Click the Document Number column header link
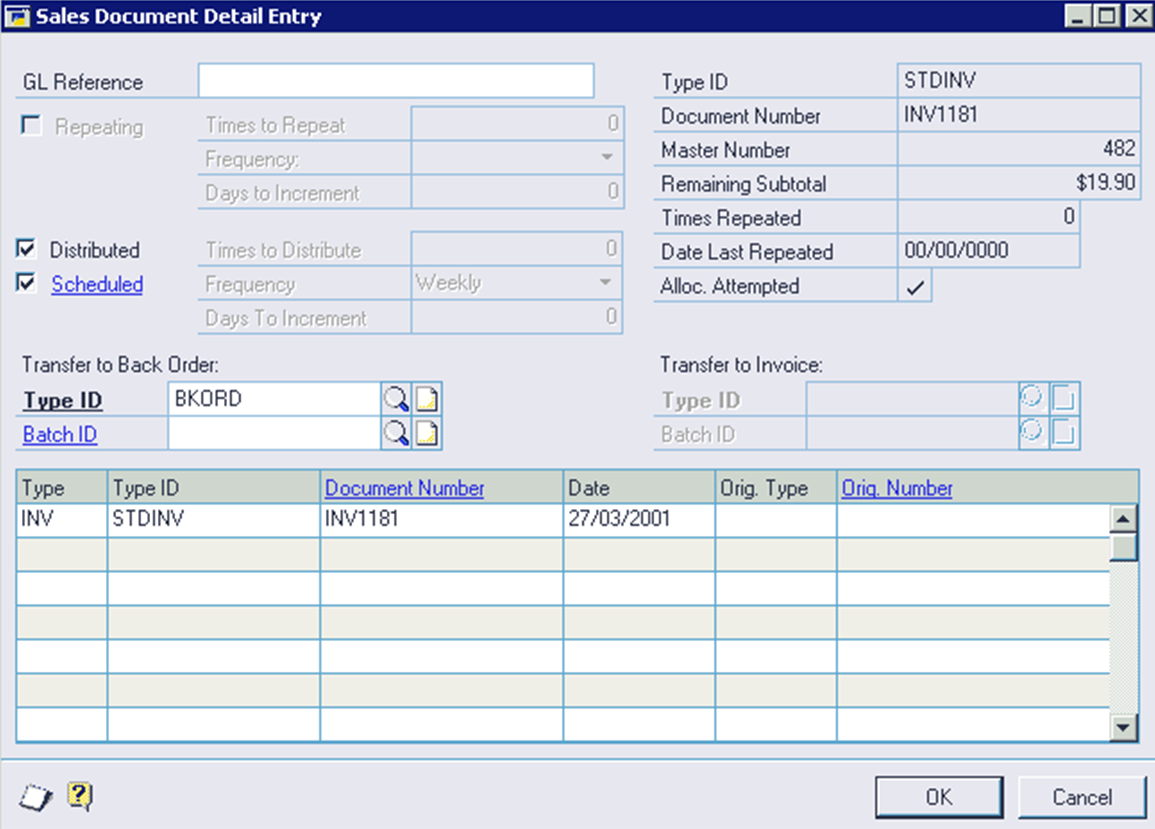The height and width of the screenshot is (829, 1155). tap(405, 488)
